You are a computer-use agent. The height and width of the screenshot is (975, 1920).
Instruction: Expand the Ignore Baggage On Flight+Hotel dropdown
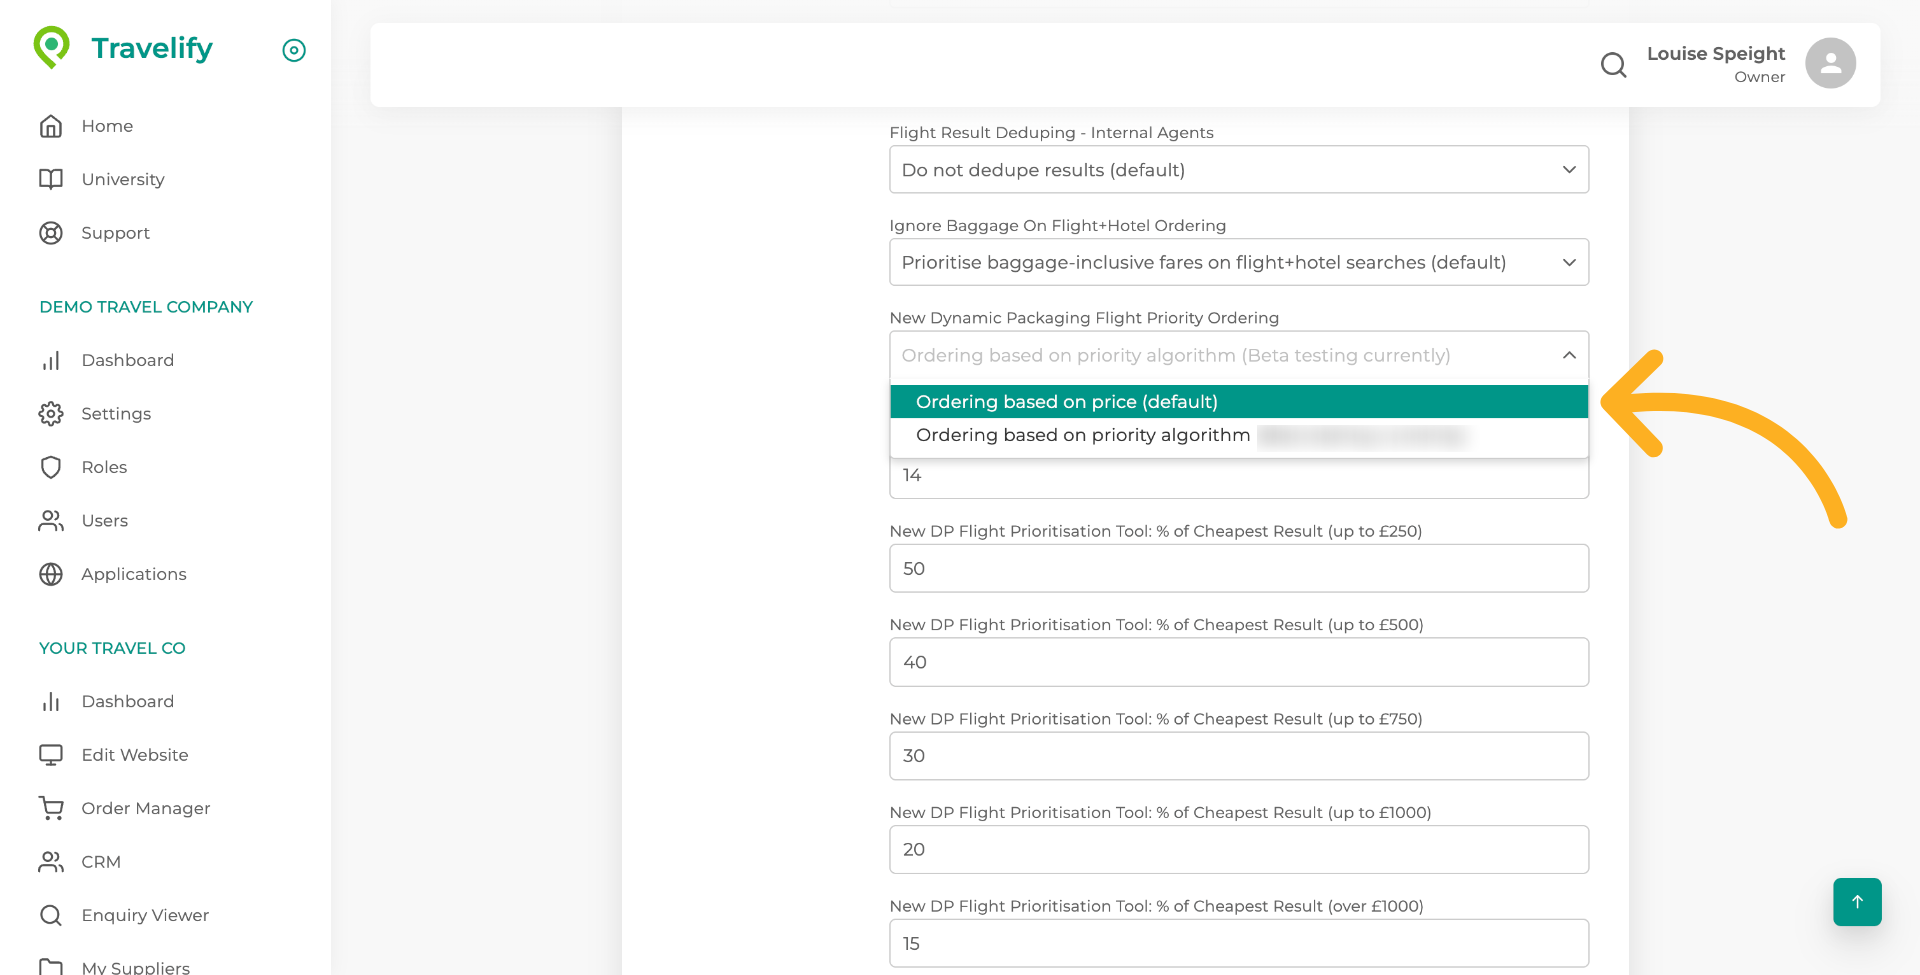click(1238, 262)
